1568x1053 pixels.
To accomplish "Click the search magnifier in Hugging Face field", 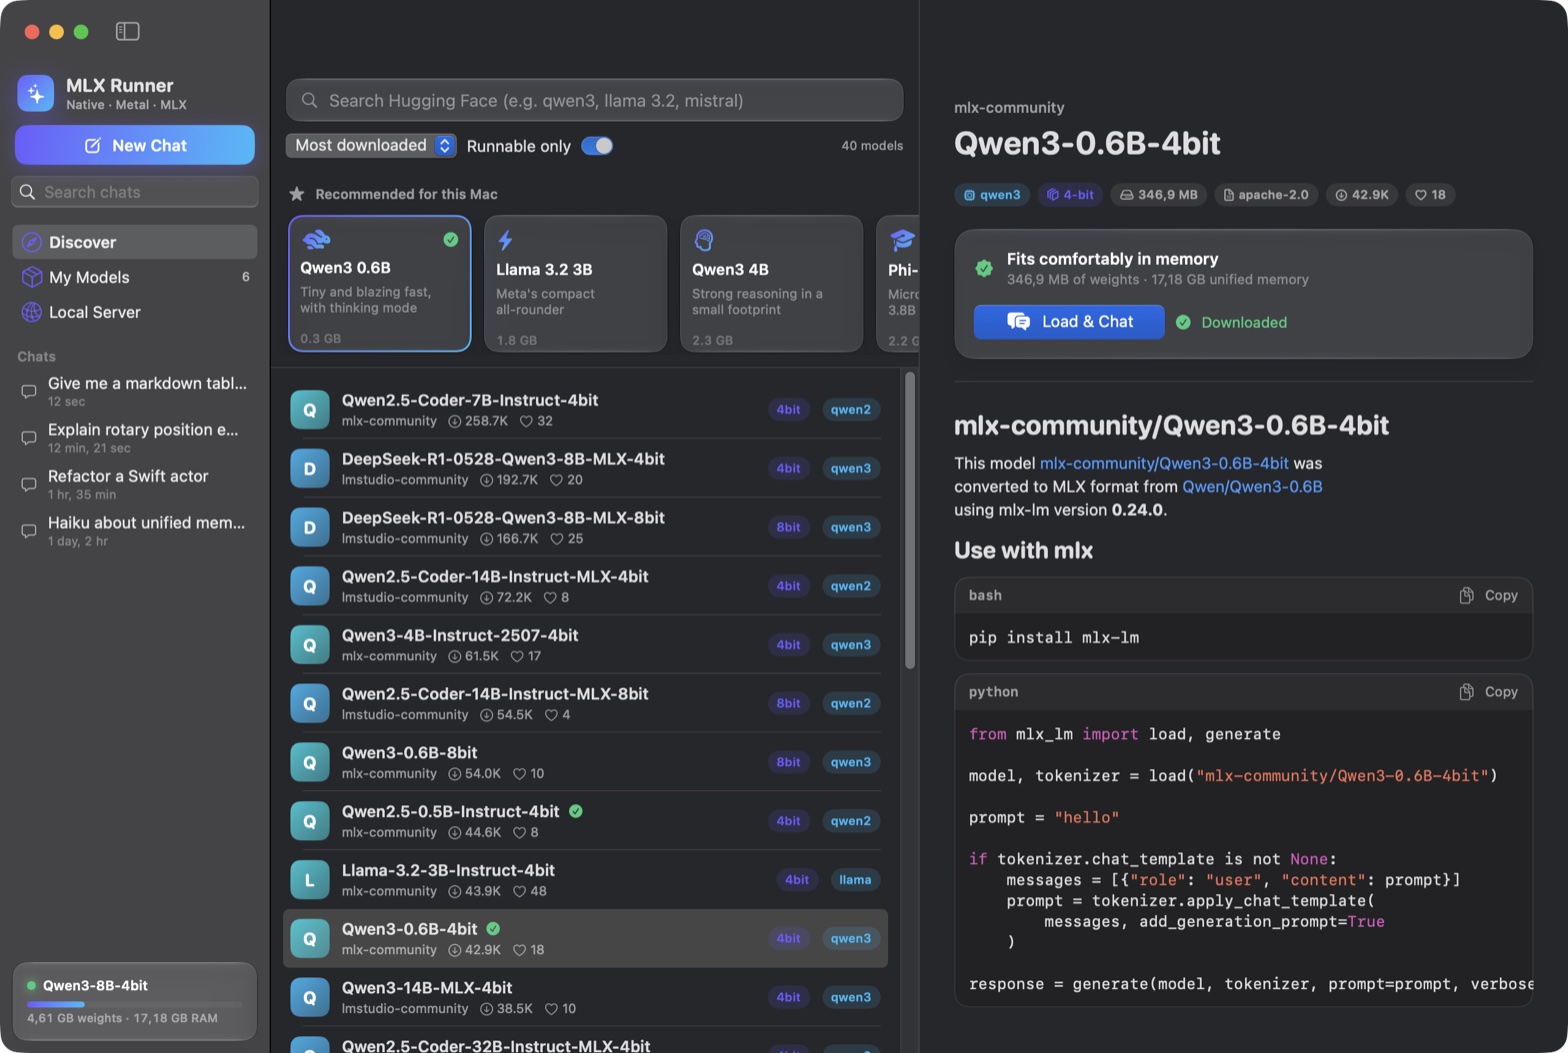I will 310,101.
